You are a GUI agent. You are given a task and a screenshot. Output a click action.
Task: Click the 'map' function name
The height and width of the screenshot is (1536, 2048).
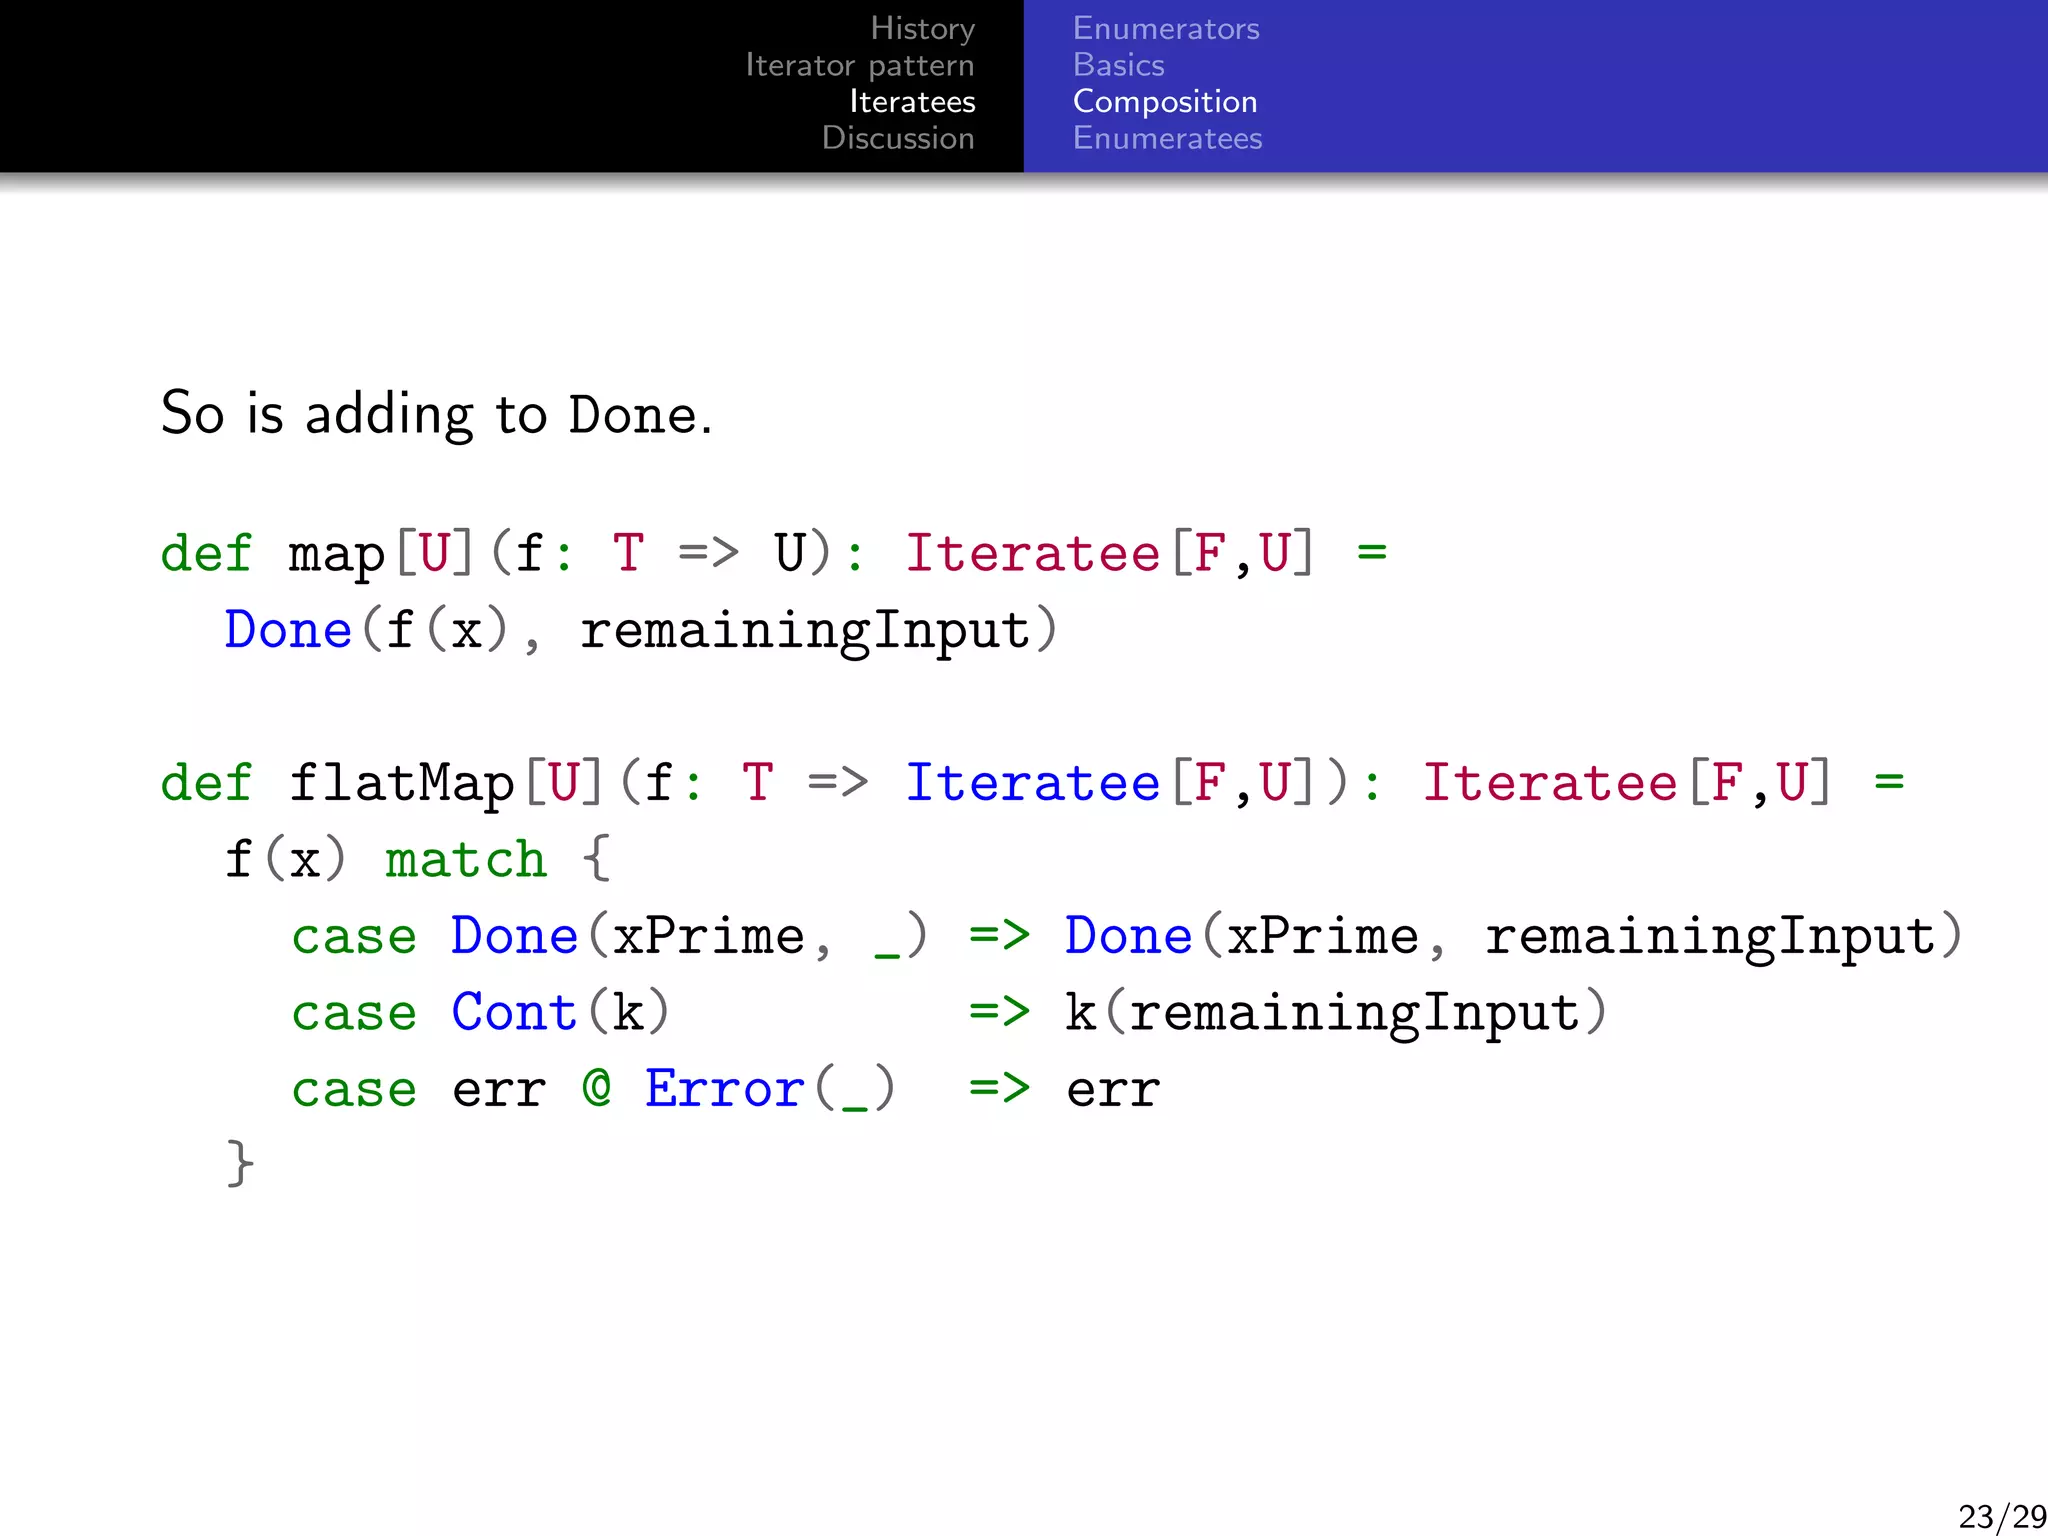(337, 553)
